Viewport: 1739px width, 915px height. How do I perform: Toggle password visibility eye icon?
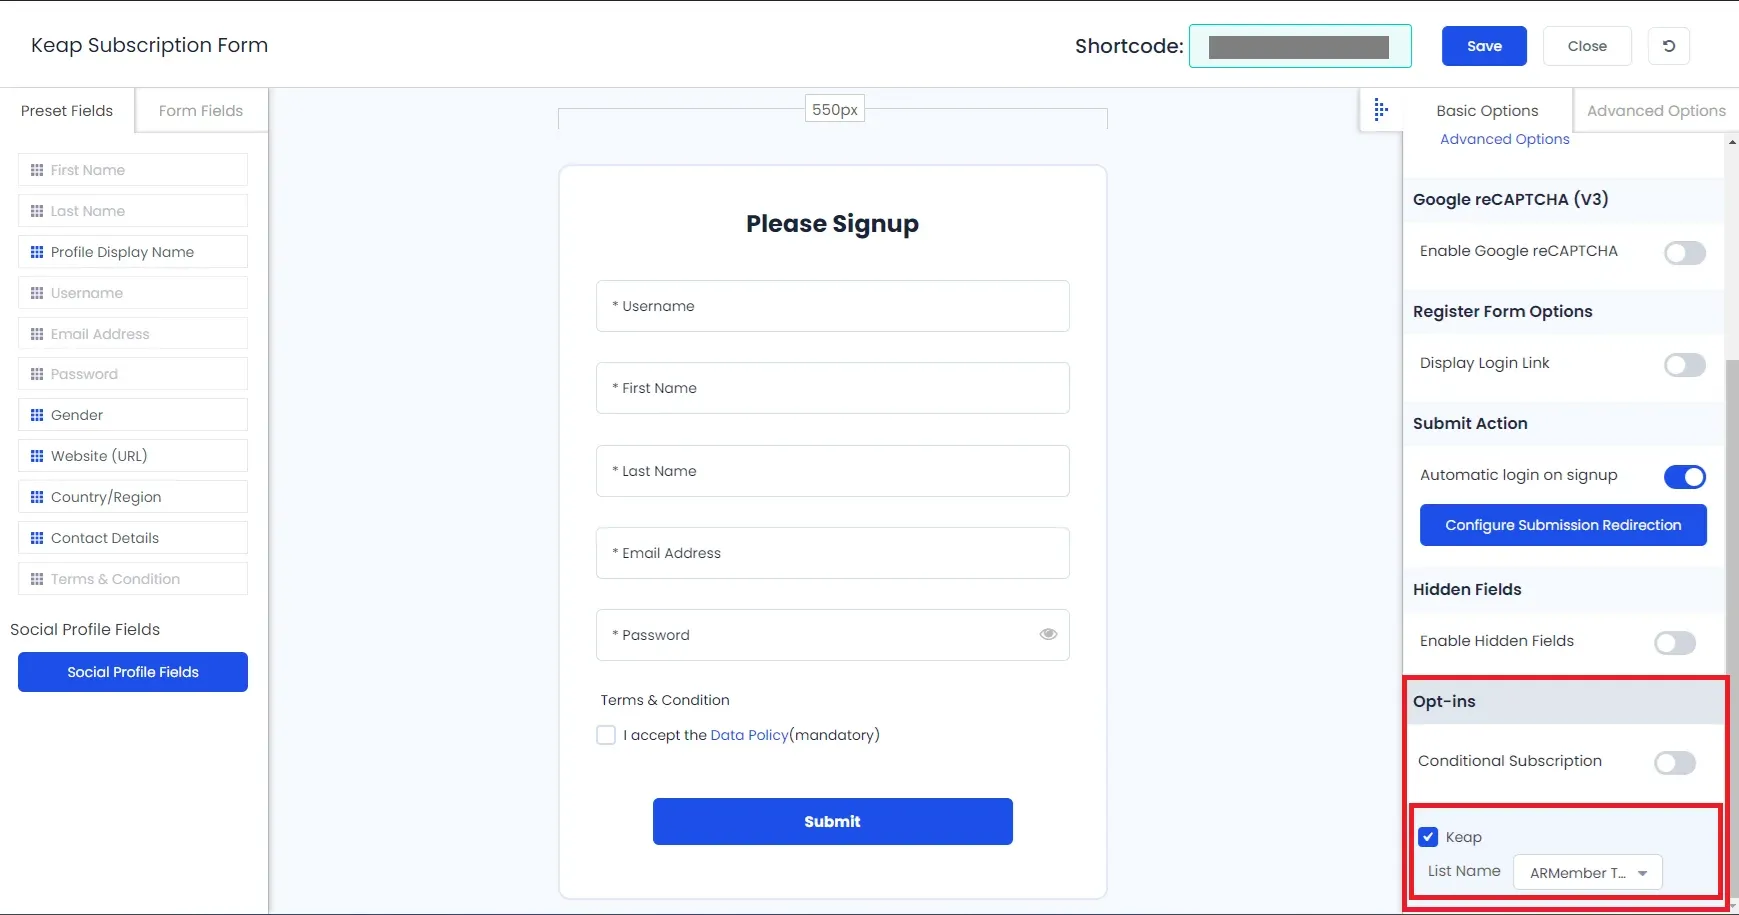1048,634
